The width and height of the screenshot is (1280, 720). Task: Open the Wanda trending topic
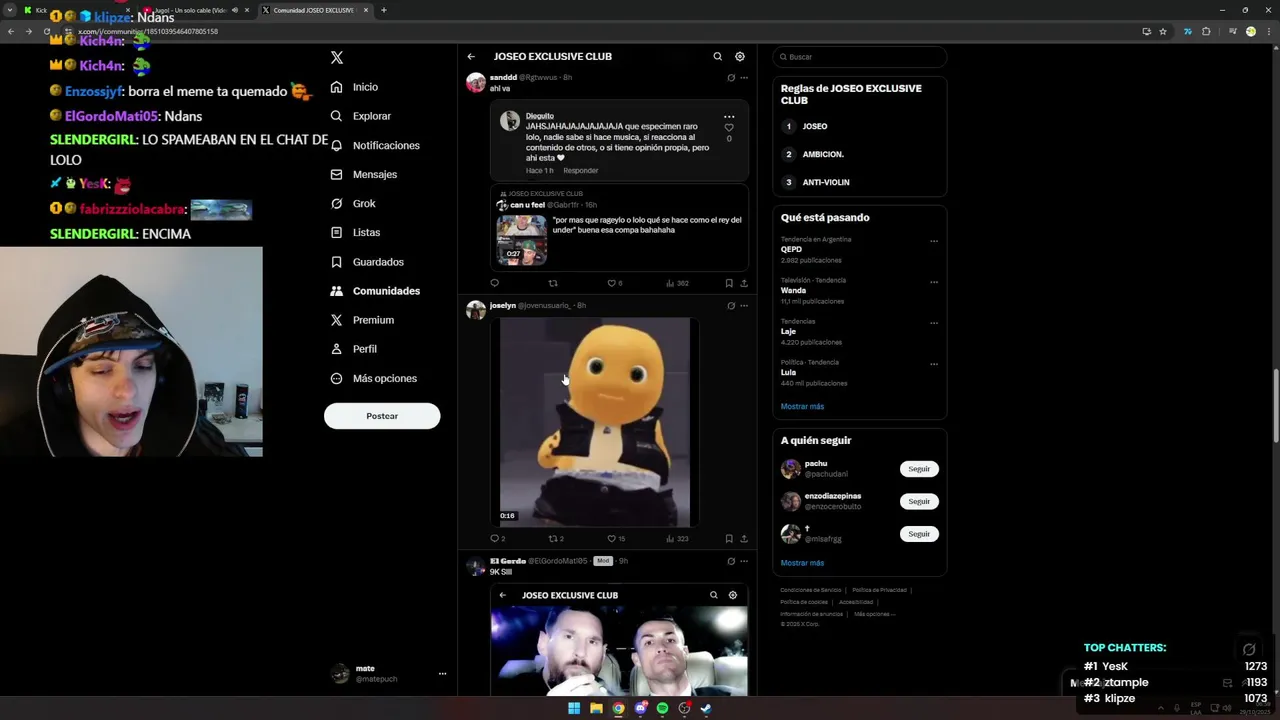coord(793,291)
